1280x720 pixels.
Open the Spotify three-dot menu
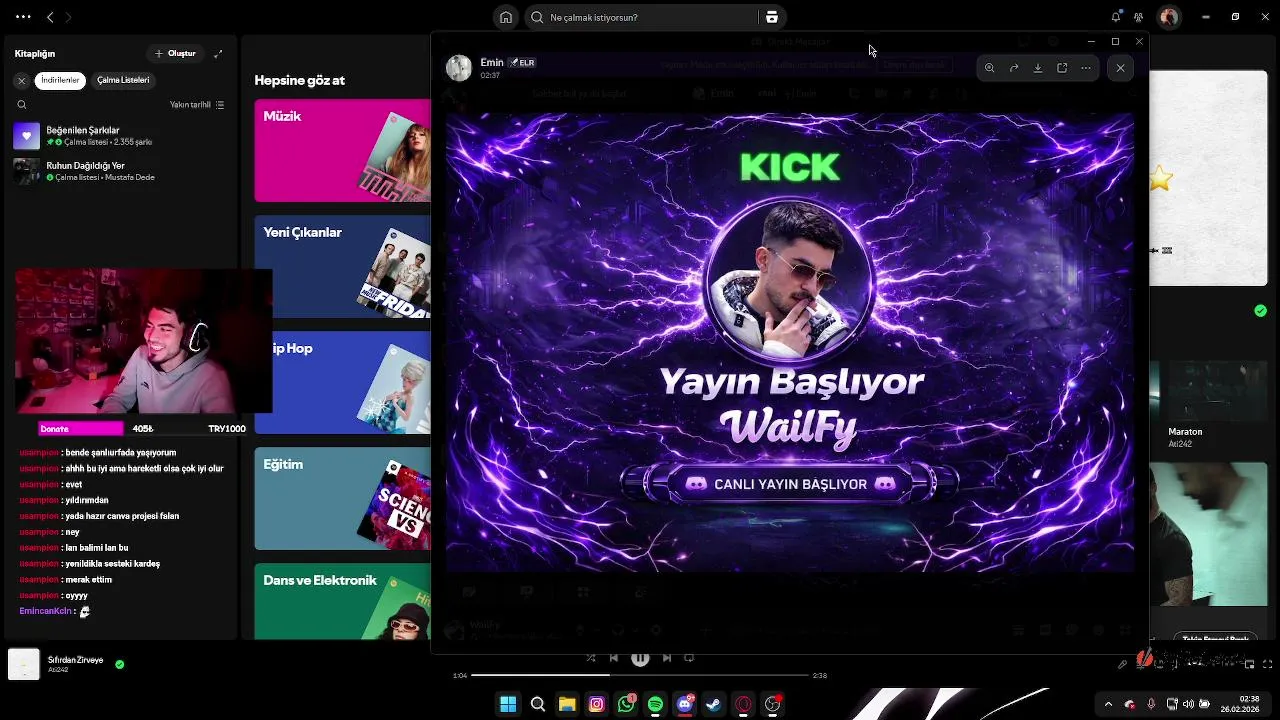(22, 17)
